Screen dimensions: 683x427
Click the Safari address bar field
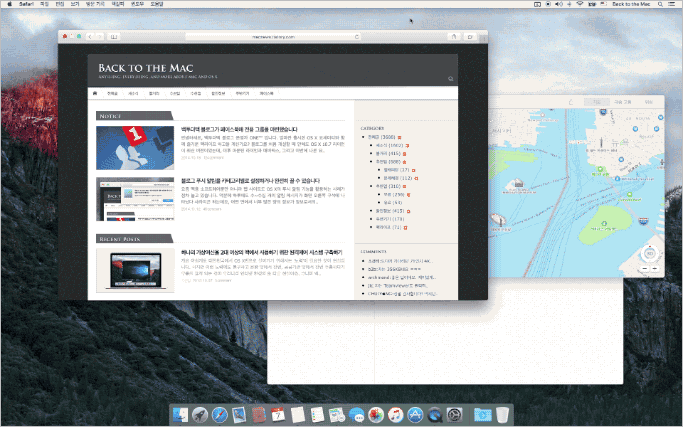point(273,37)
